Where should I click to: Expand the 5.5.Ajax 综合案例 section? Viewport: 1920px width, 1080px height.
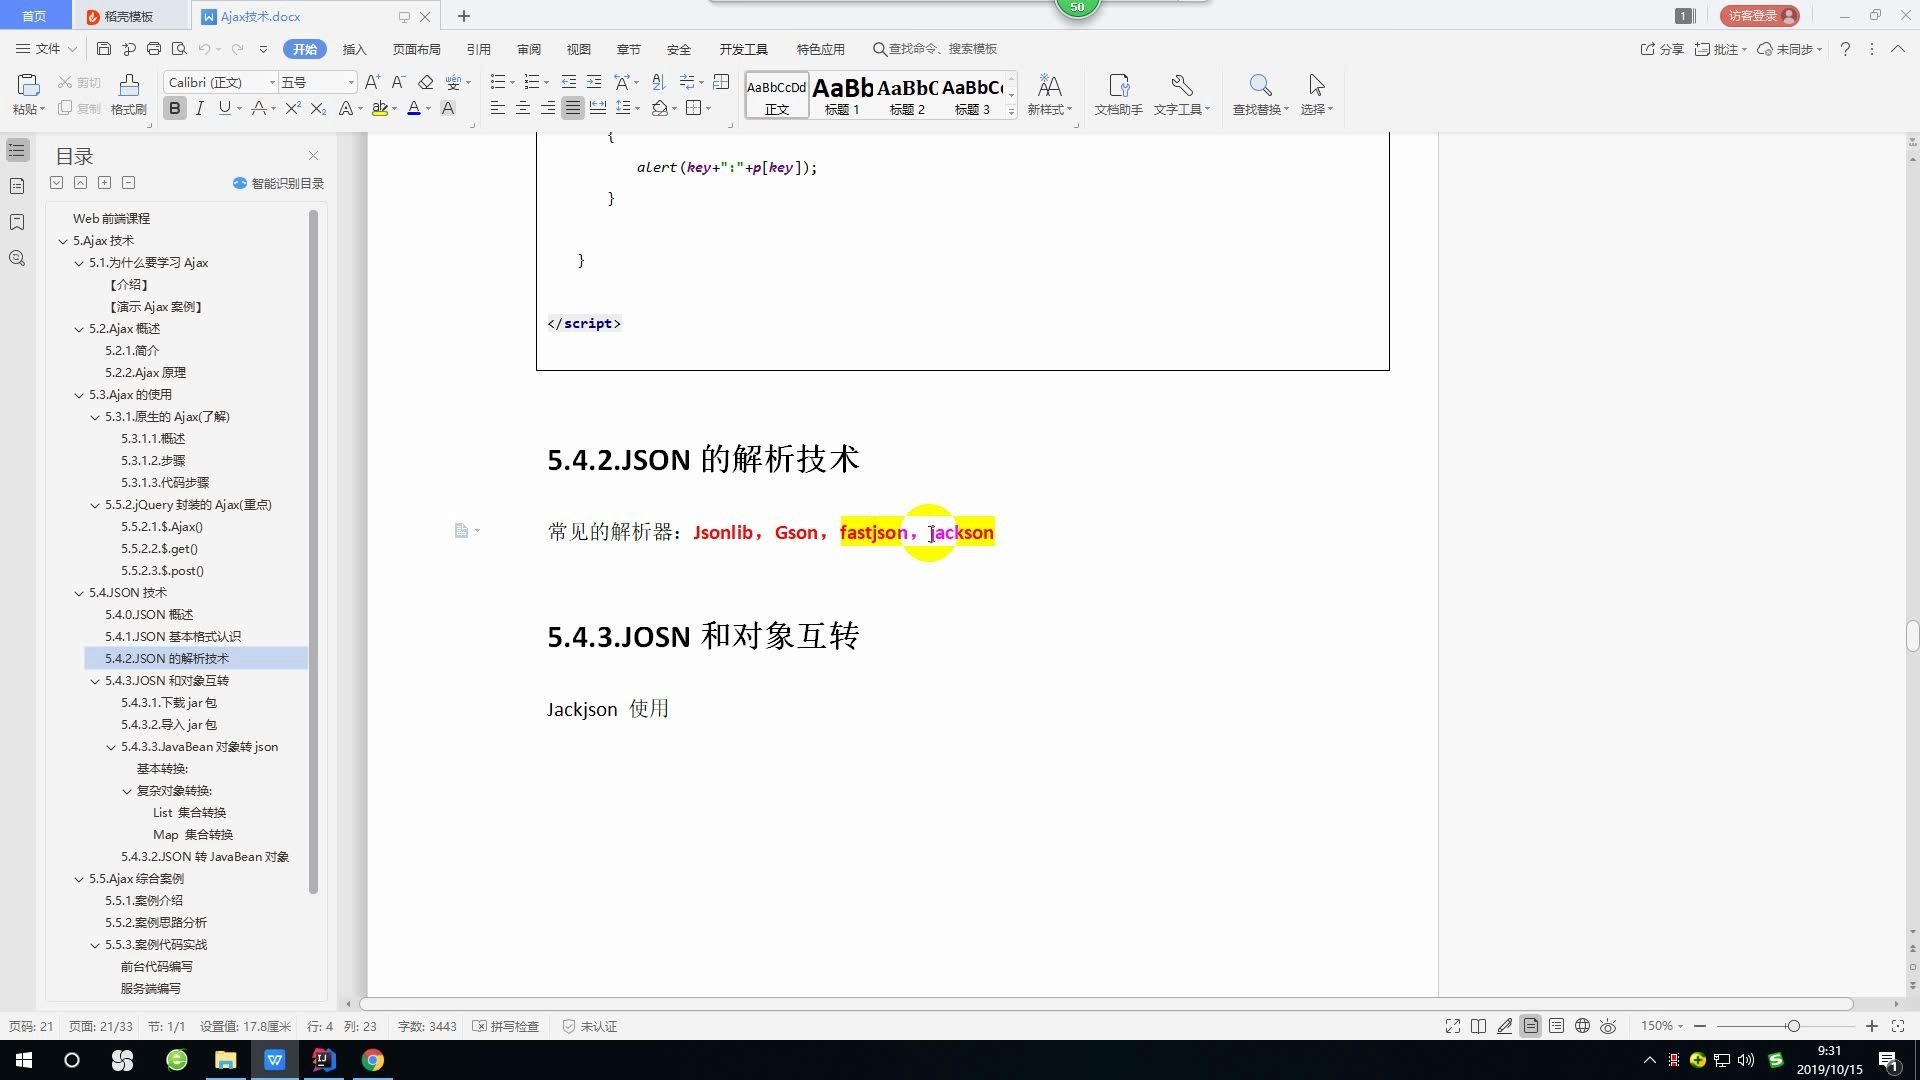[x=78, y=878]
